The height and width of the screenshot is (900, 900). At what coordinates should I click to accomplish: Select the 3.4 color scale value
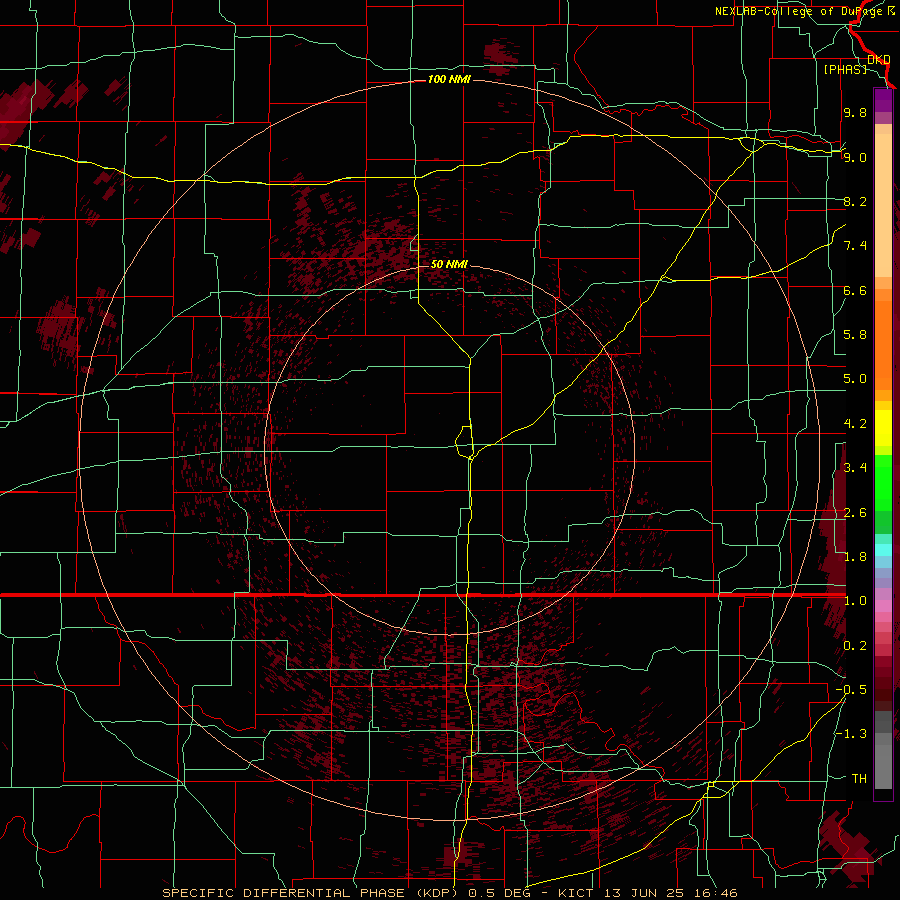[x=855, y=468]
